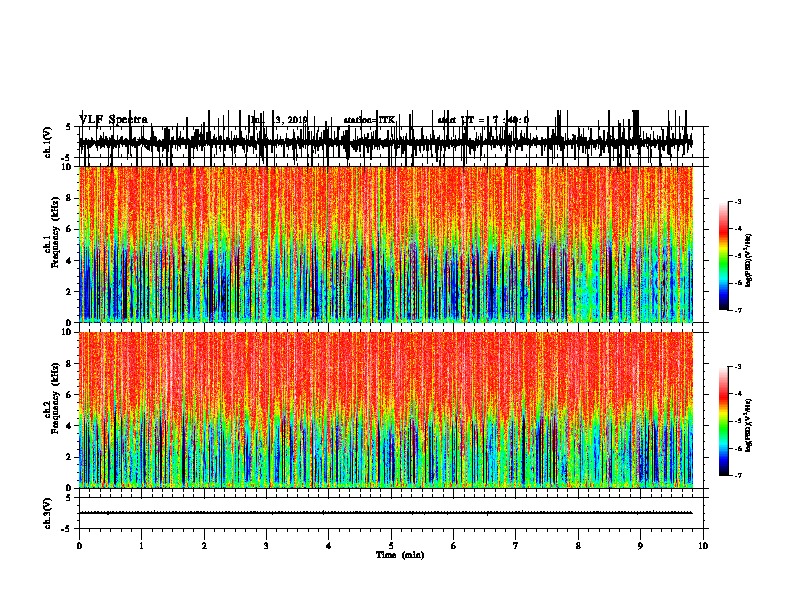Click the flat ch.3 waveform trace
792x612 pixels.
[385, 513]
